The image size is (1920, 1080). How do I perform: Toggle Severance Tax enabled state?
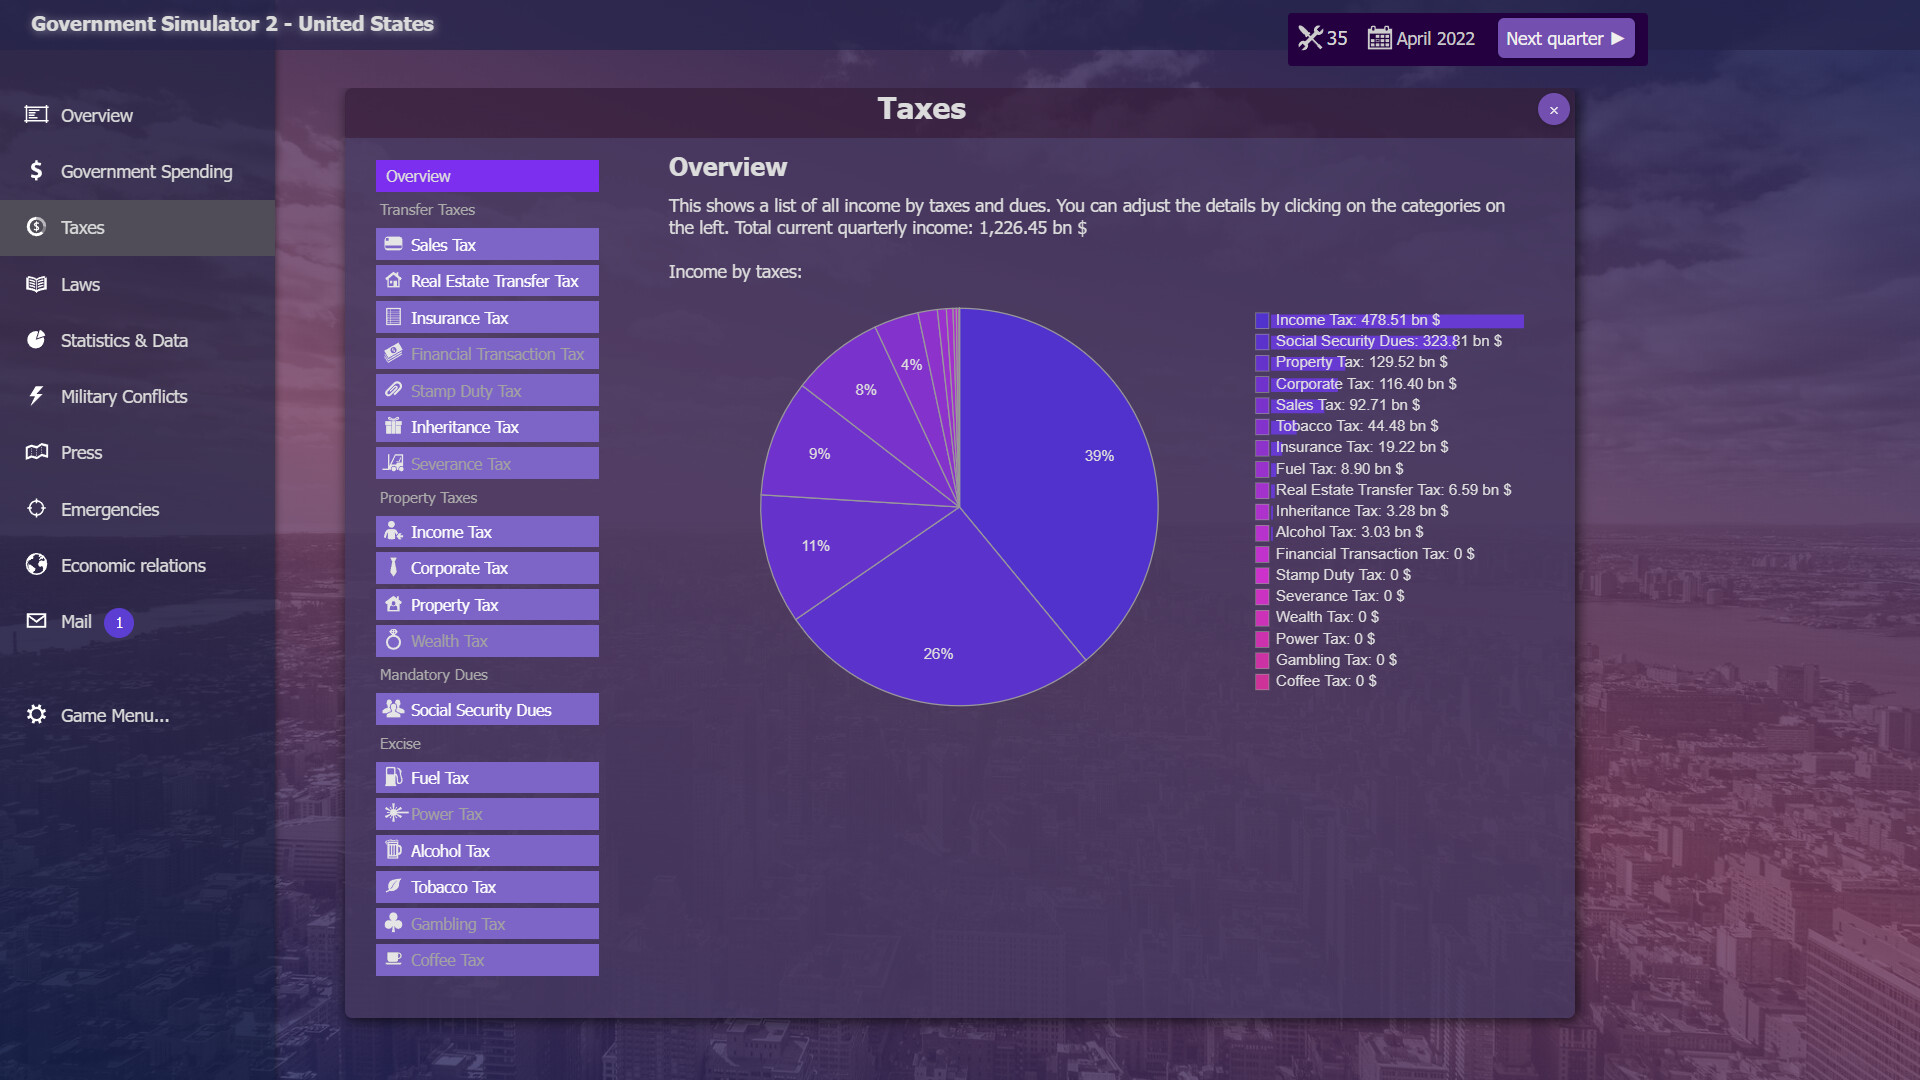point(488,463)
